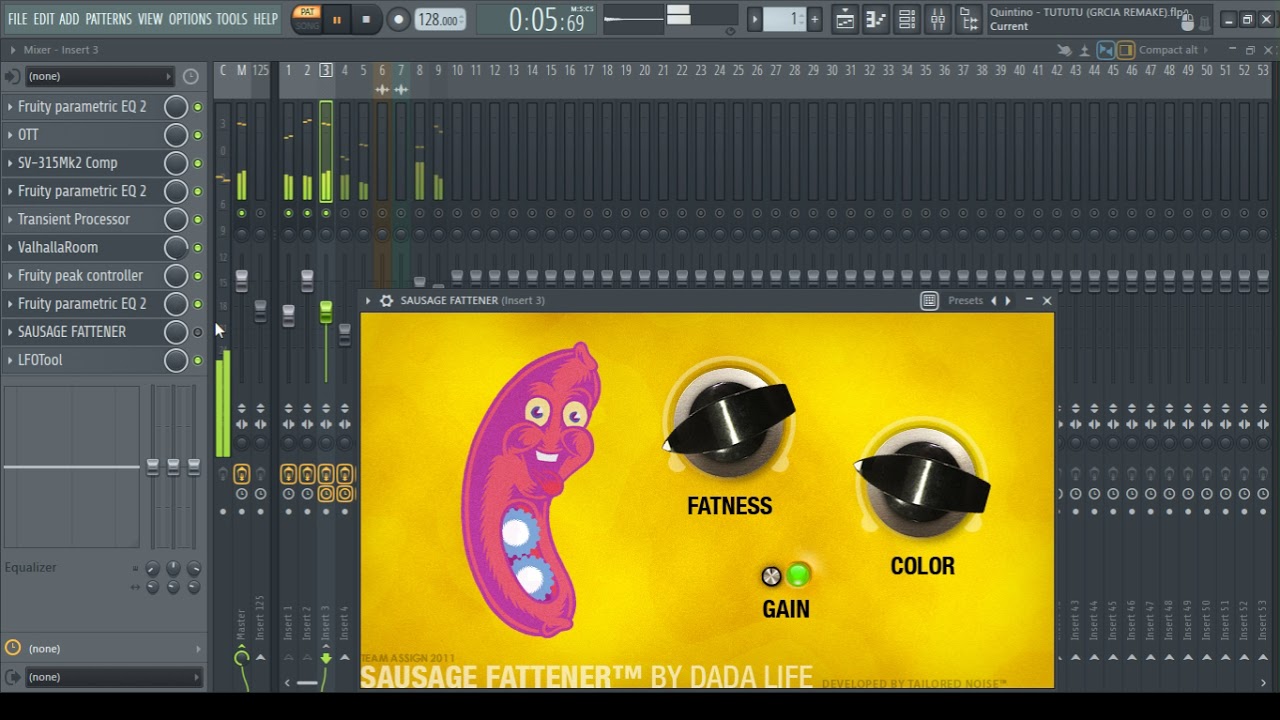
Task: Open the VIEW menu
Action: (150, 19)
